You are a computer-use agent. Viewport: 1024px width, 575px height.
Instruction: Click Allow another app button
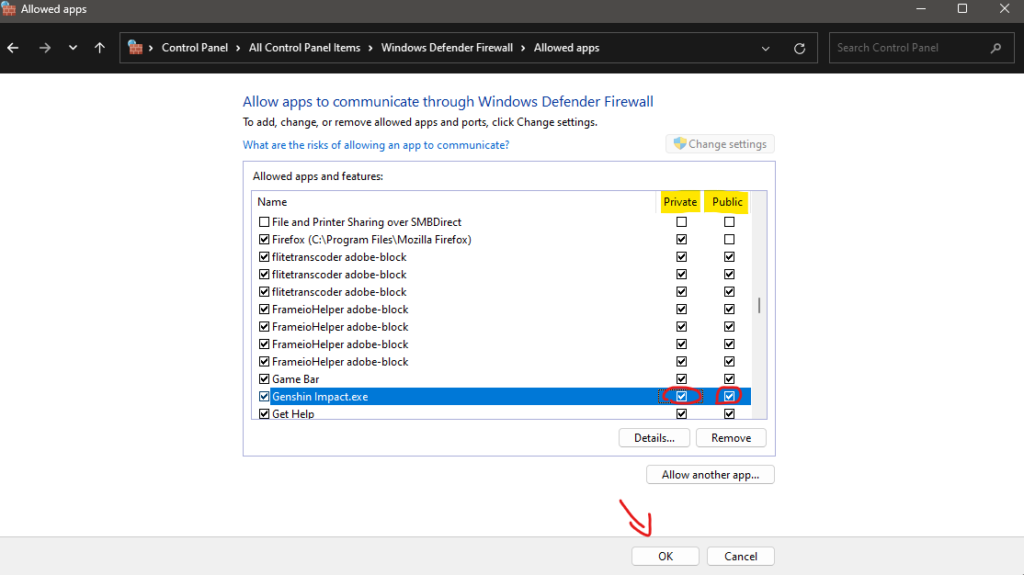(x=710, y=474)
